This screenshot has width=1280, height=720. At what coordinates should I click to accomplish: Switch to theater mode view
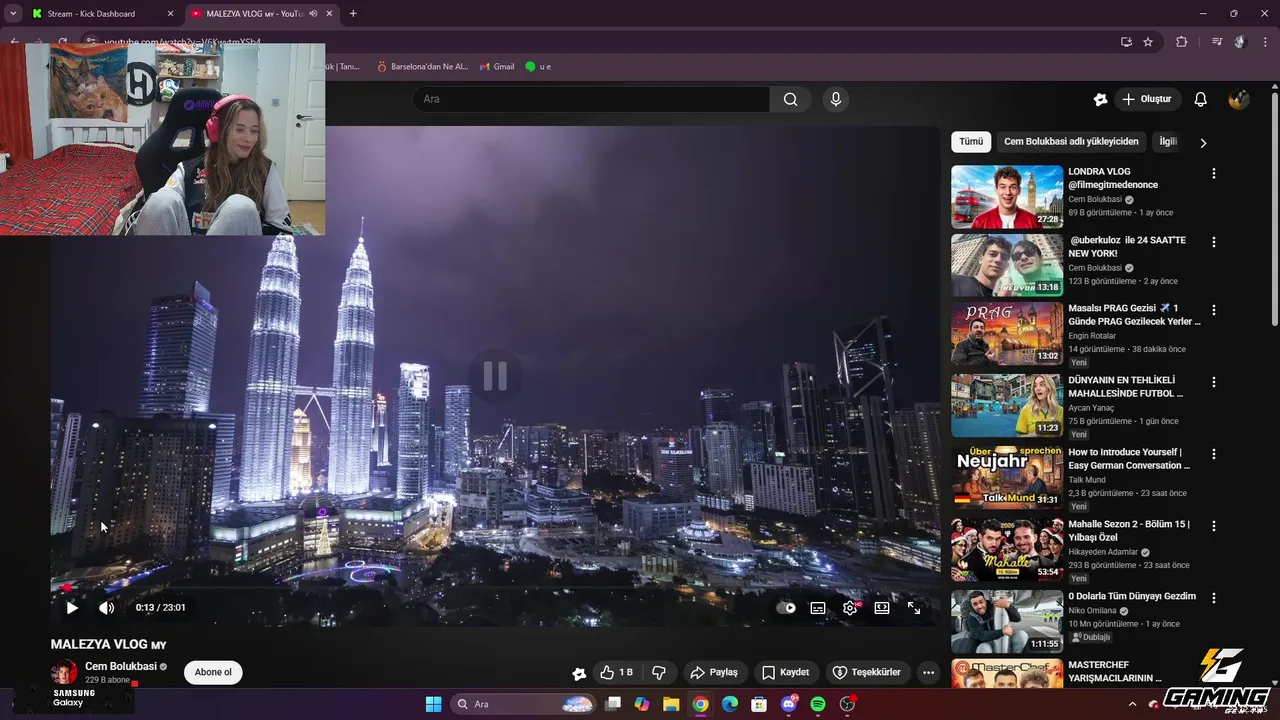882,607
